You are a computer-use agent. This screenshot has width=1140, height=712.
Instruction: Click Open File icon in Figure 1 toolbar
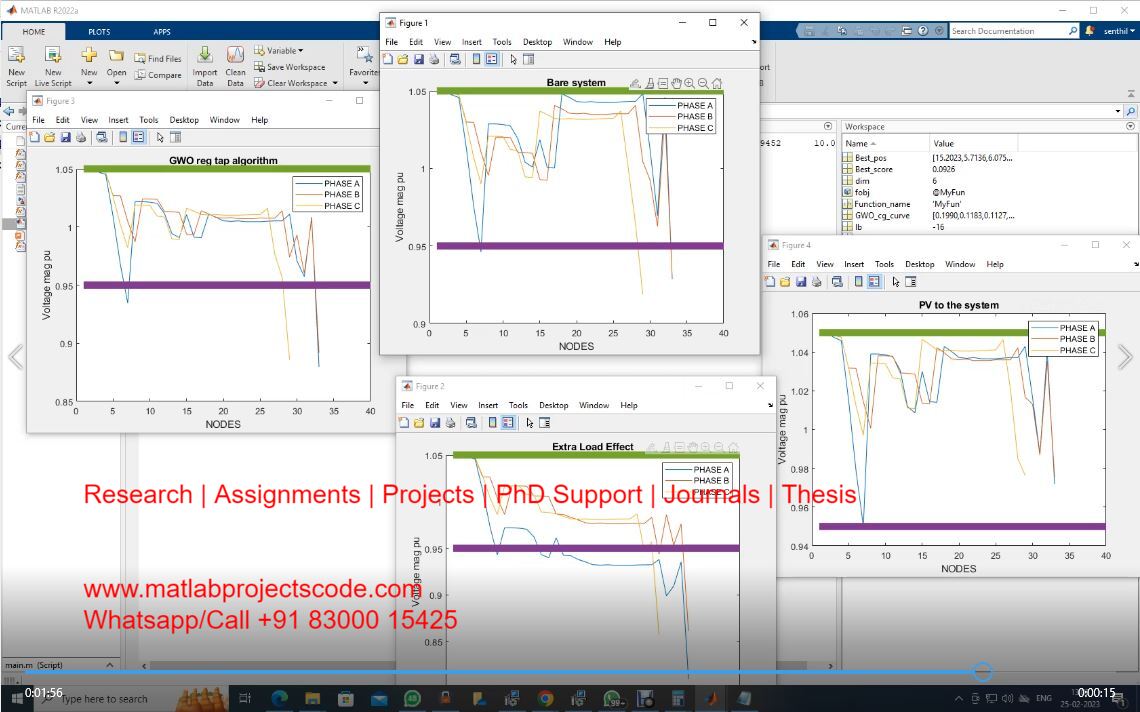[x=403, y=60]
